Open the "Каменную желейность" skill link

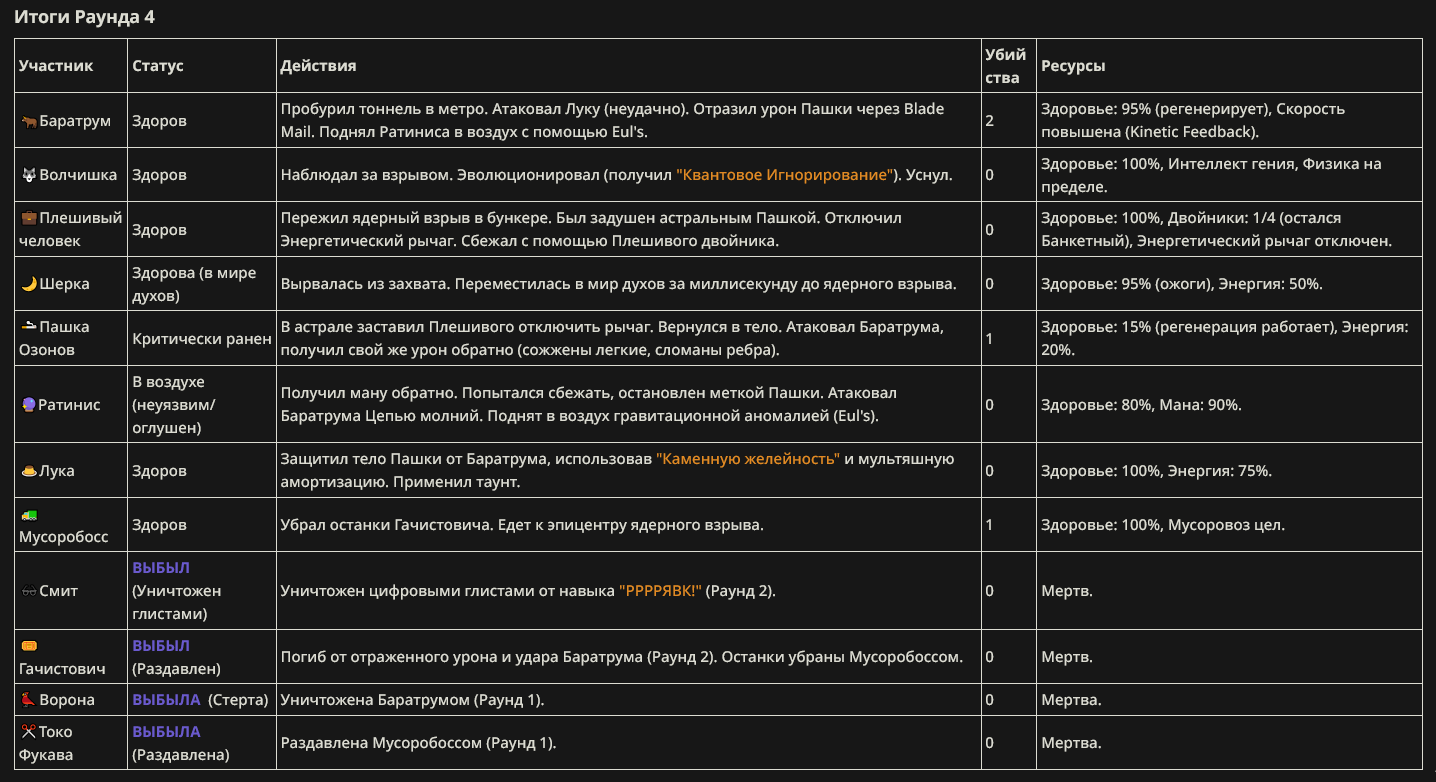(748, 459)
